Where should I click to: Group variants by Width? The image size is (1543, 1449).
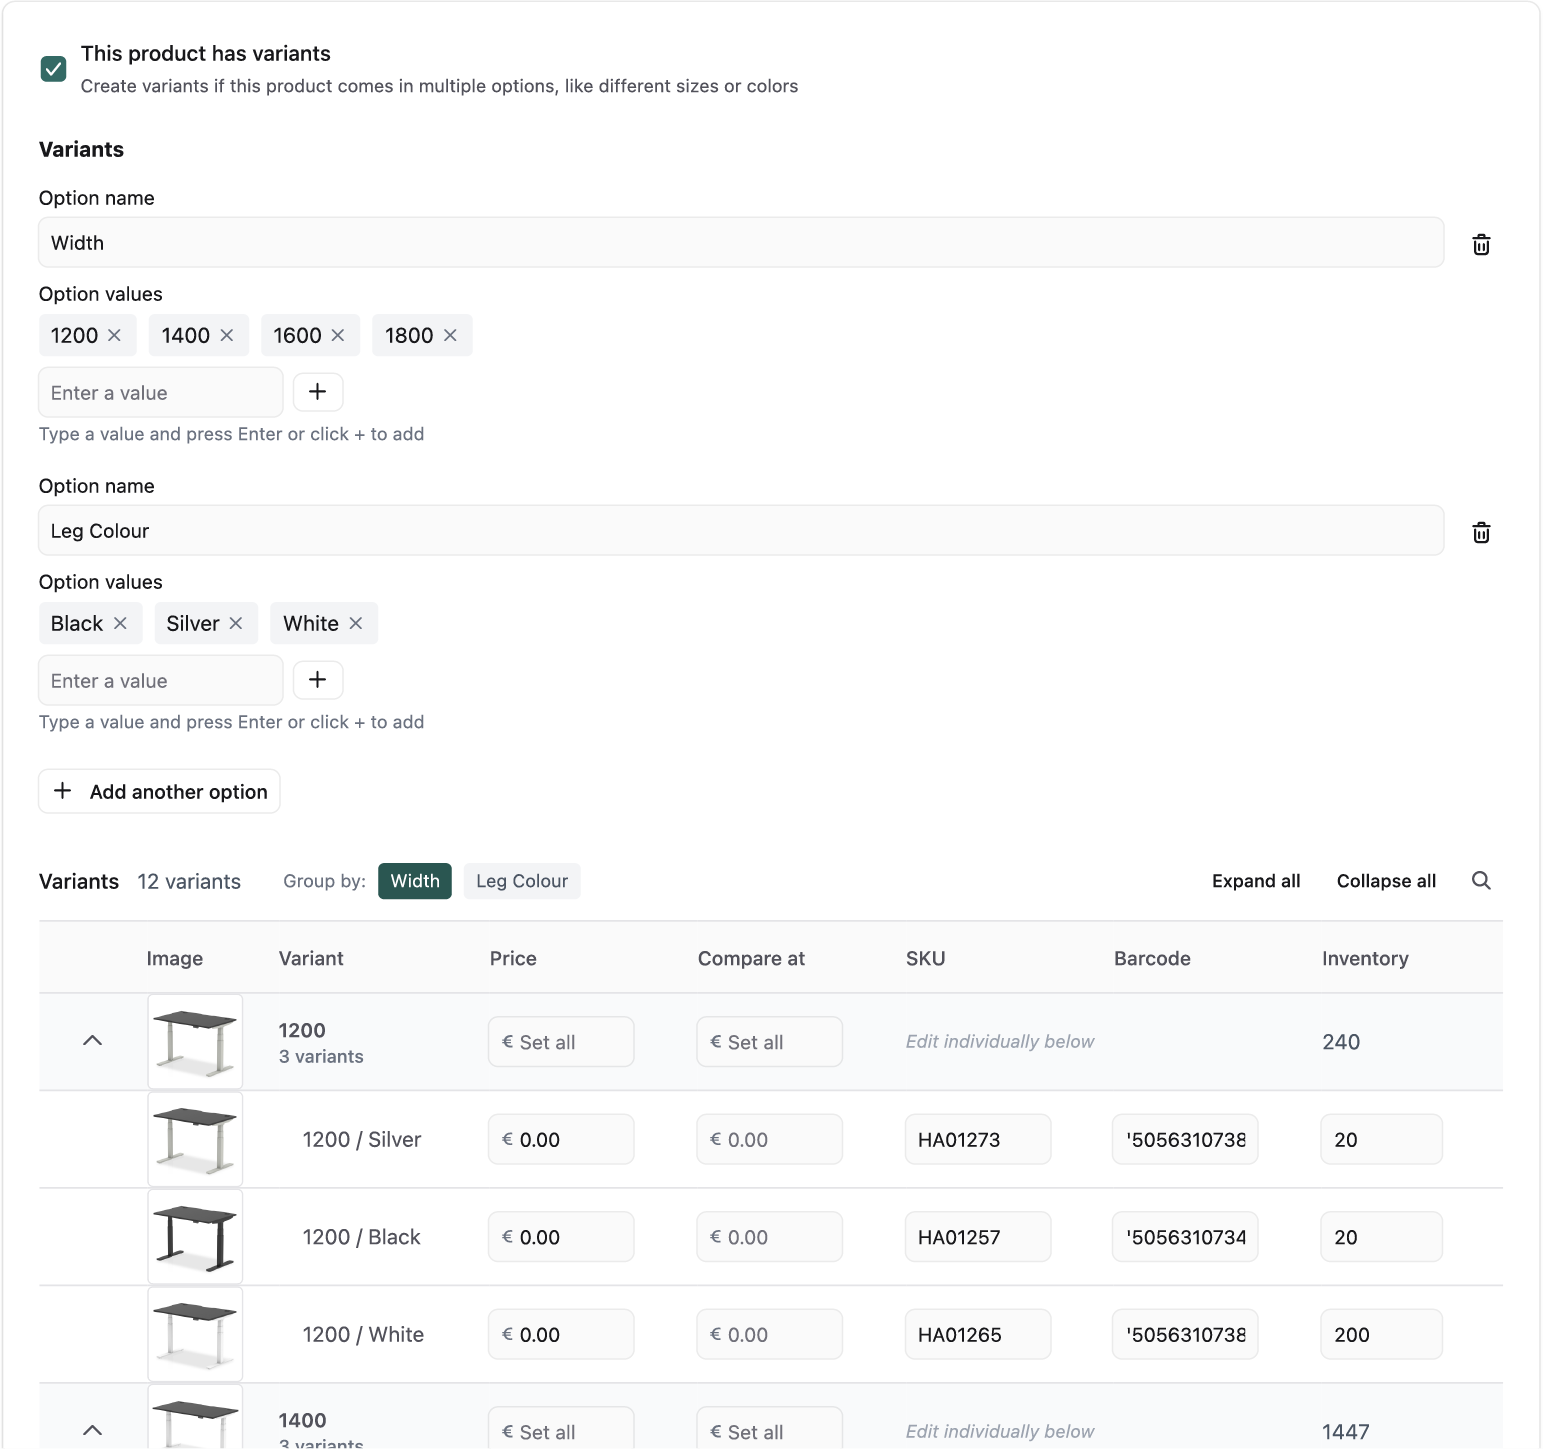[x=414, y=881]
